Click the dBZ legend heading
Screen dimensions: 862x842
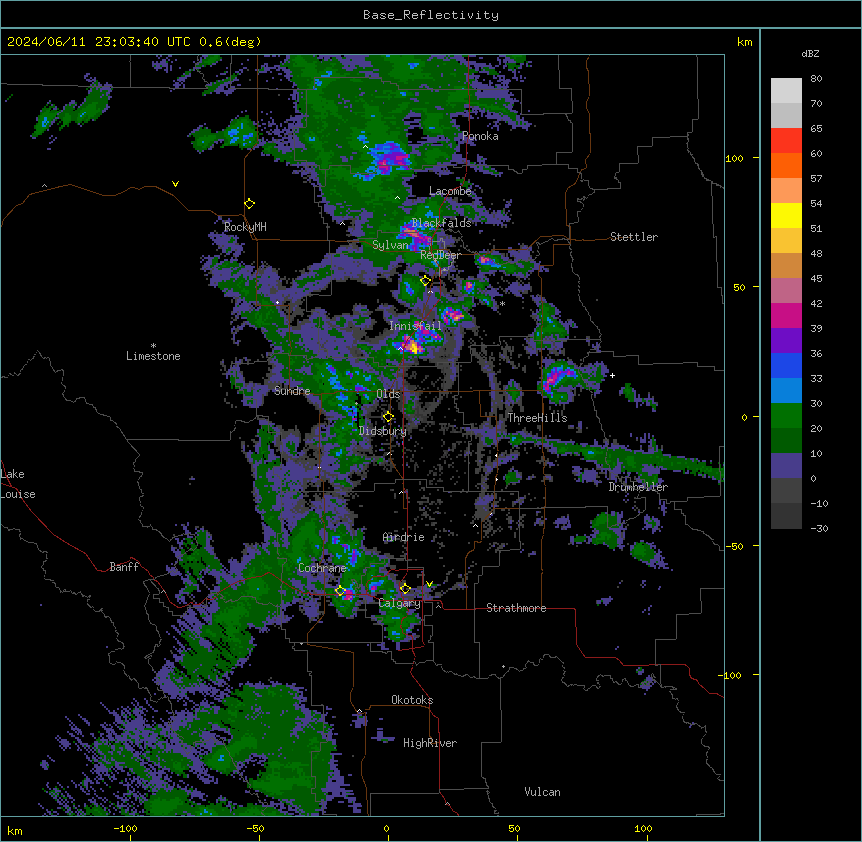click(810, 54)
